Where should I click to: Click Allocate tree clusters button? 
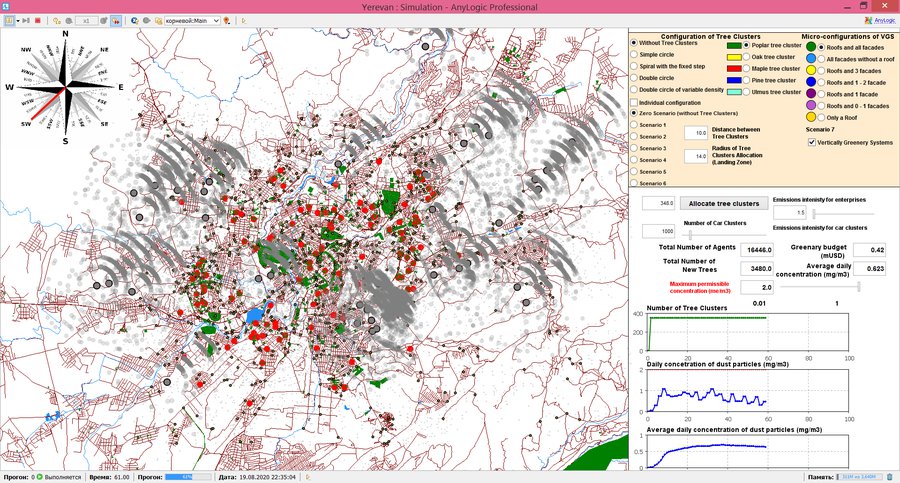(724, 203)
